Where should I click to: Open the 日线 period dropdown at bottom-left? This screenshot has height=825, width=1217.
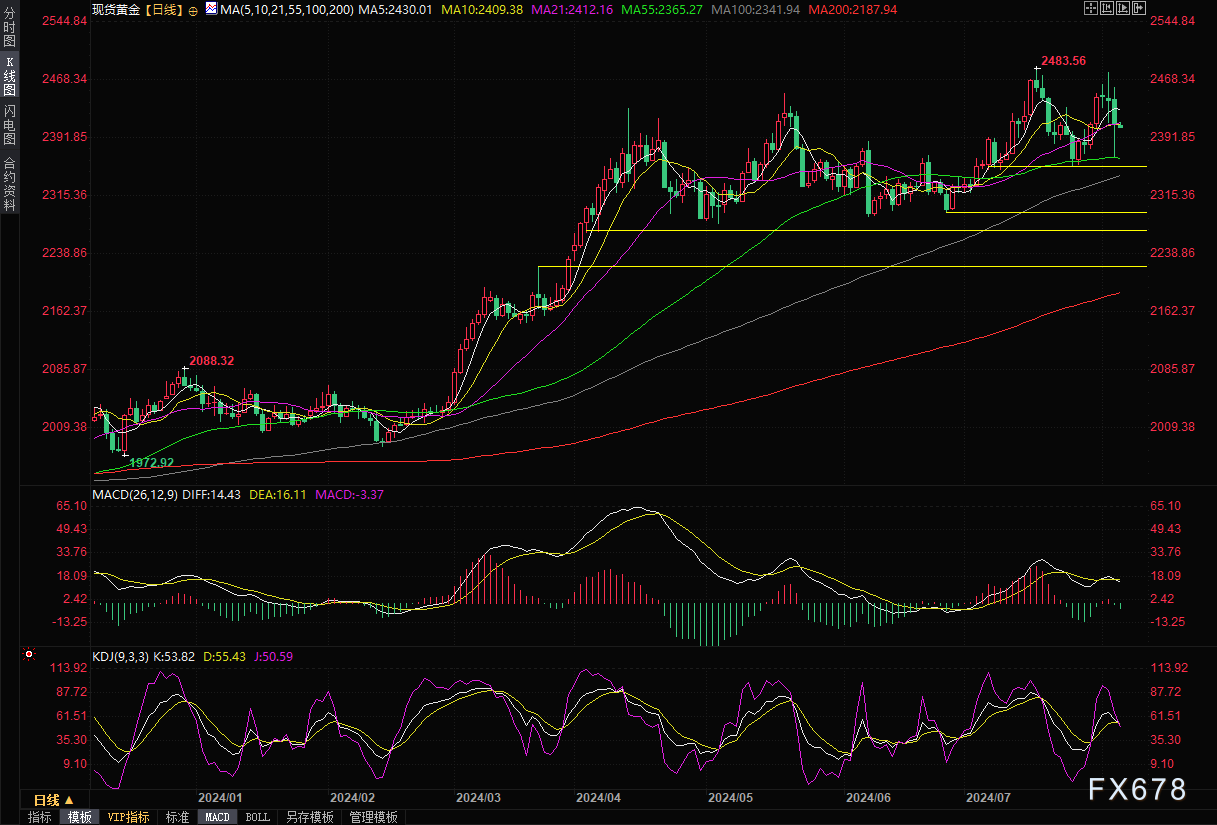click(54, 799)
